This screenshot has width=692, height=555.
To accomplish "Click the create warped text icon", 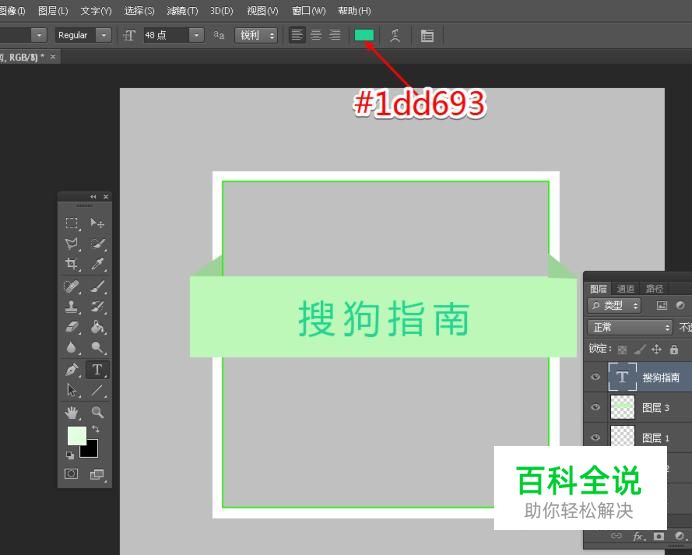I will tap(395, 35).
